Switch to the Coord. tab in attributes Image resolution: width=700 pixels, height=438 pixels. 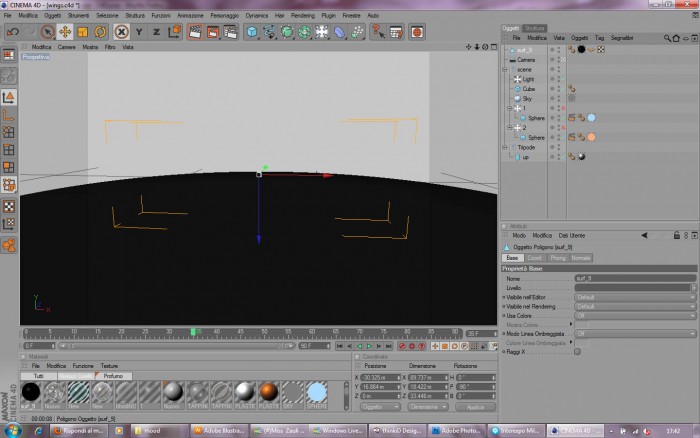click(534, 258)
